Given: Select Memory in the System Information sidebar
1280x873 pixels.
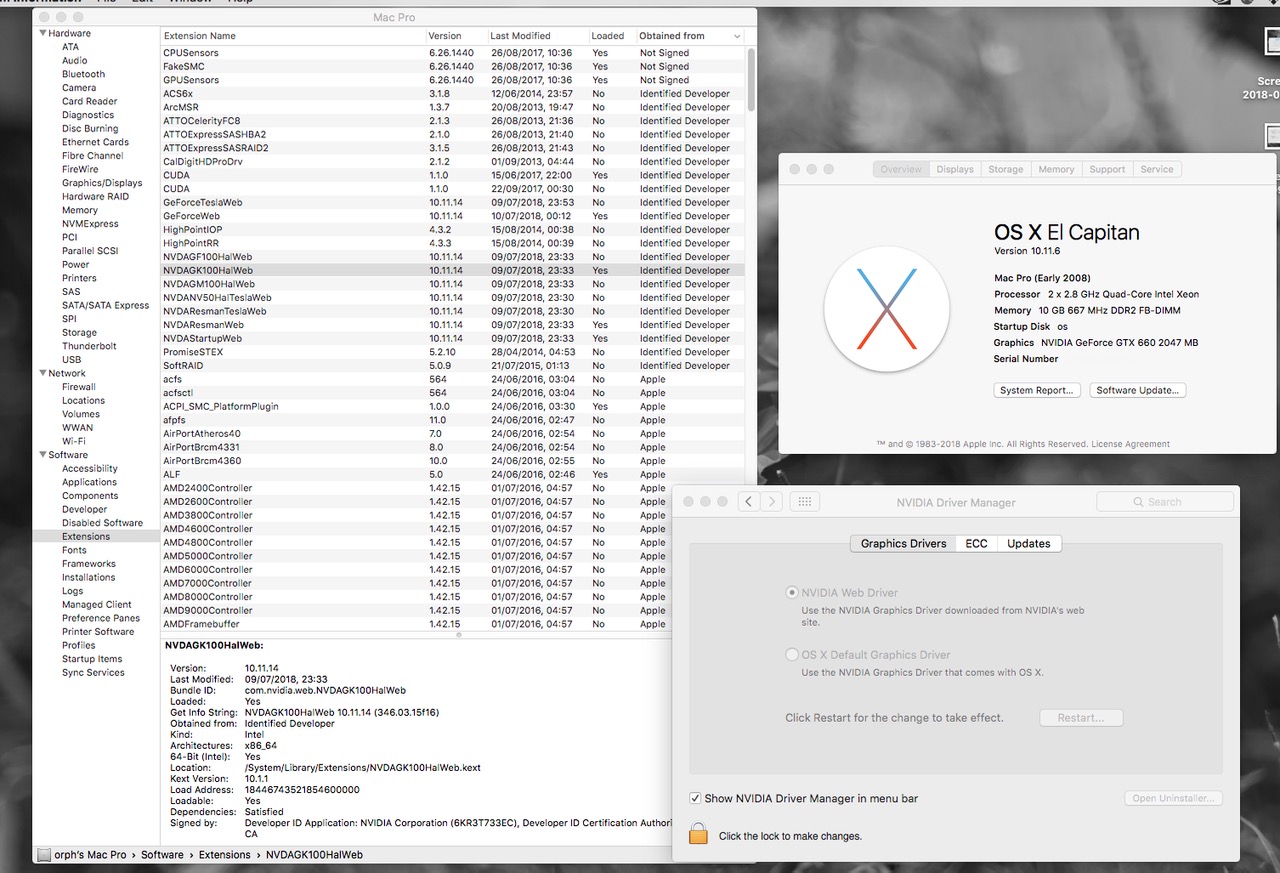Looking at the screenshot, I should (x=80, y=210).
